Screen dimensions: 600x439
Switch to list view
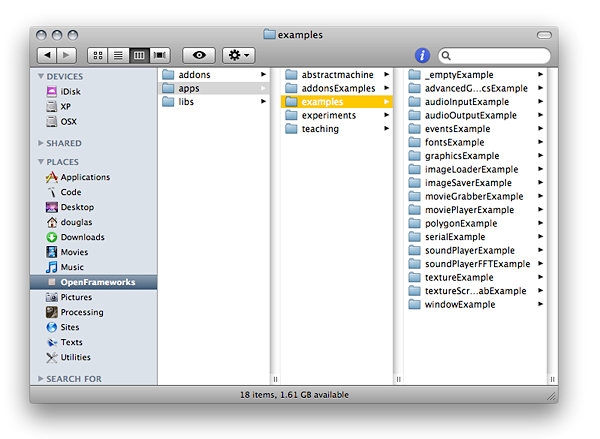[x=119, y=55]
